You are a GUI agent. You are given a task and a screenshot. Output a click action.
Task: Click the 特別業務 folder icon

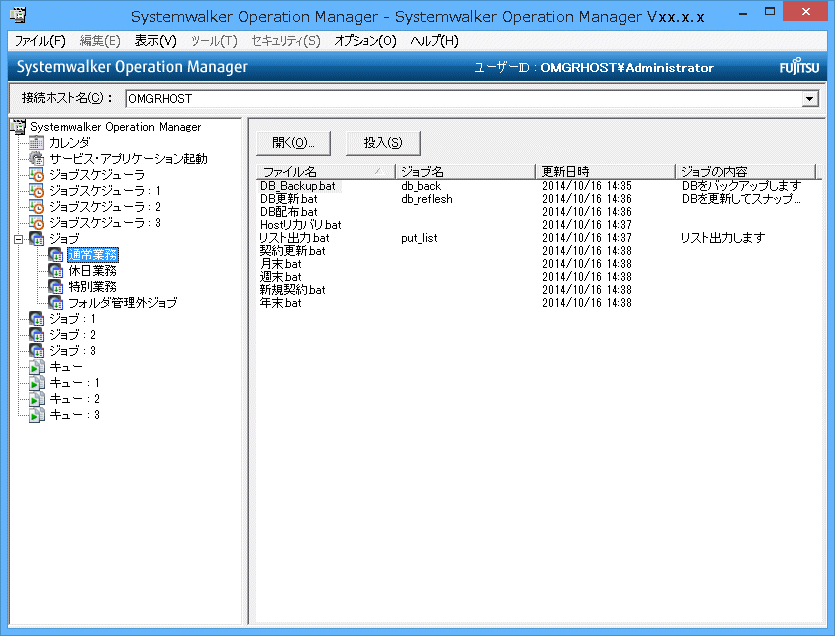(56, 287)
